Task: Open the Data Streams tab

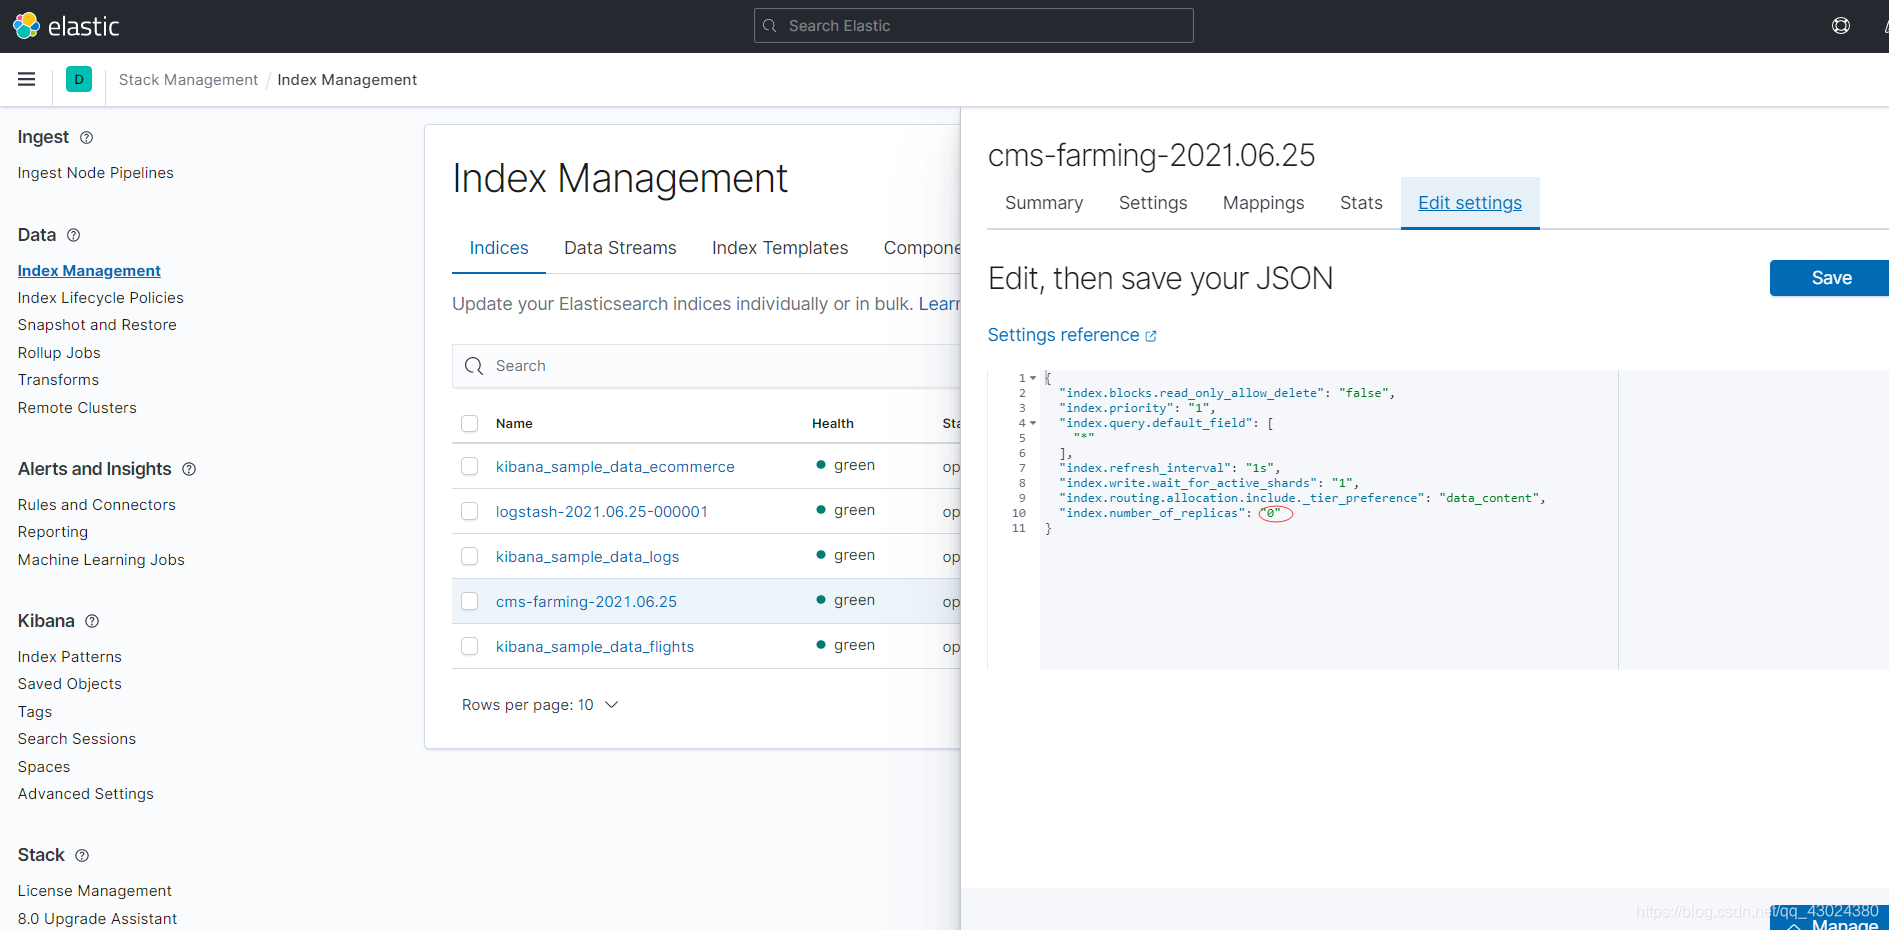Action: coord(620,248)
